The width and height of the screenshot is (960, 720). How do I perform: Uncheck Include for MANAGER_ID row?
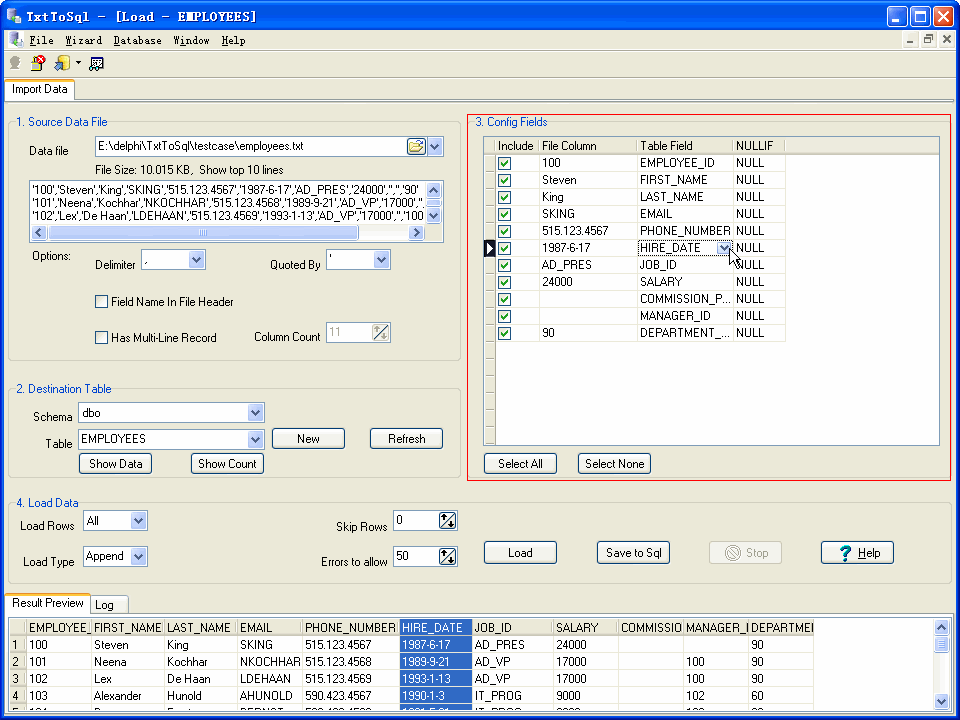click(x=504, y=317)
